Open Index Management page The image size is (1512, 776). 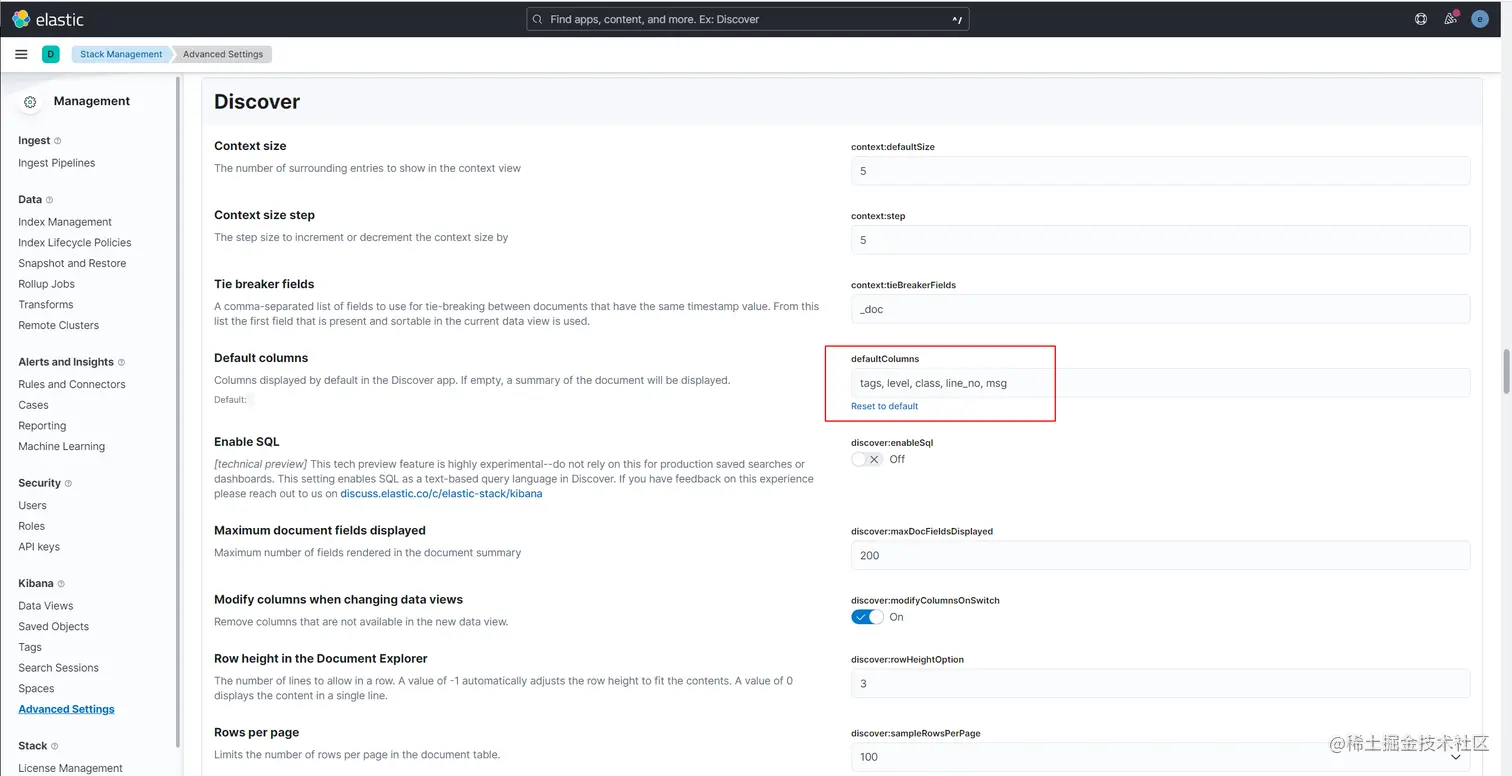coord(65,222)
